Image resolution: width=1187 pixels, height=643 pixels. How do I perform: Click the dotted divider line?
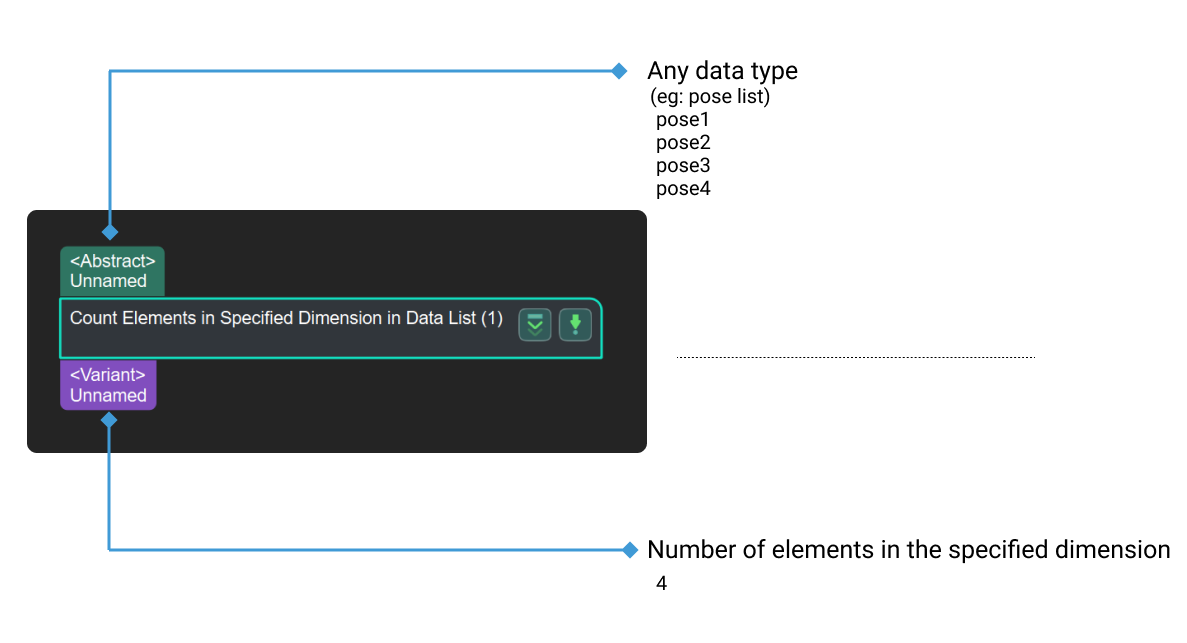point(855,355)
